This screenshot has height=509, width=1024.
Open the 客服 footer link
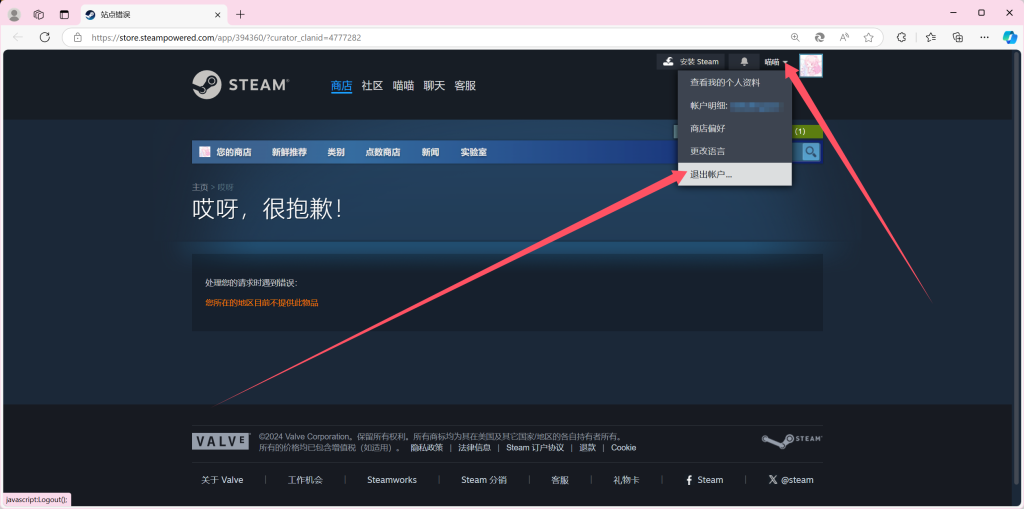560,480
